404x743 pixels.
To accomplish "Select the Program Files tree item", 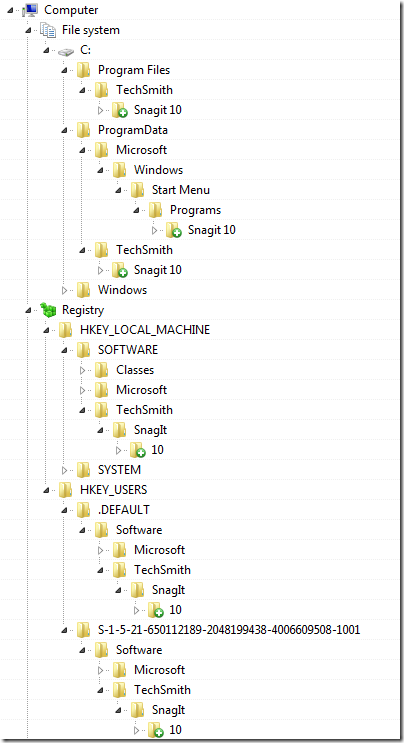I will pyautogui.click(x=134, y=70).
